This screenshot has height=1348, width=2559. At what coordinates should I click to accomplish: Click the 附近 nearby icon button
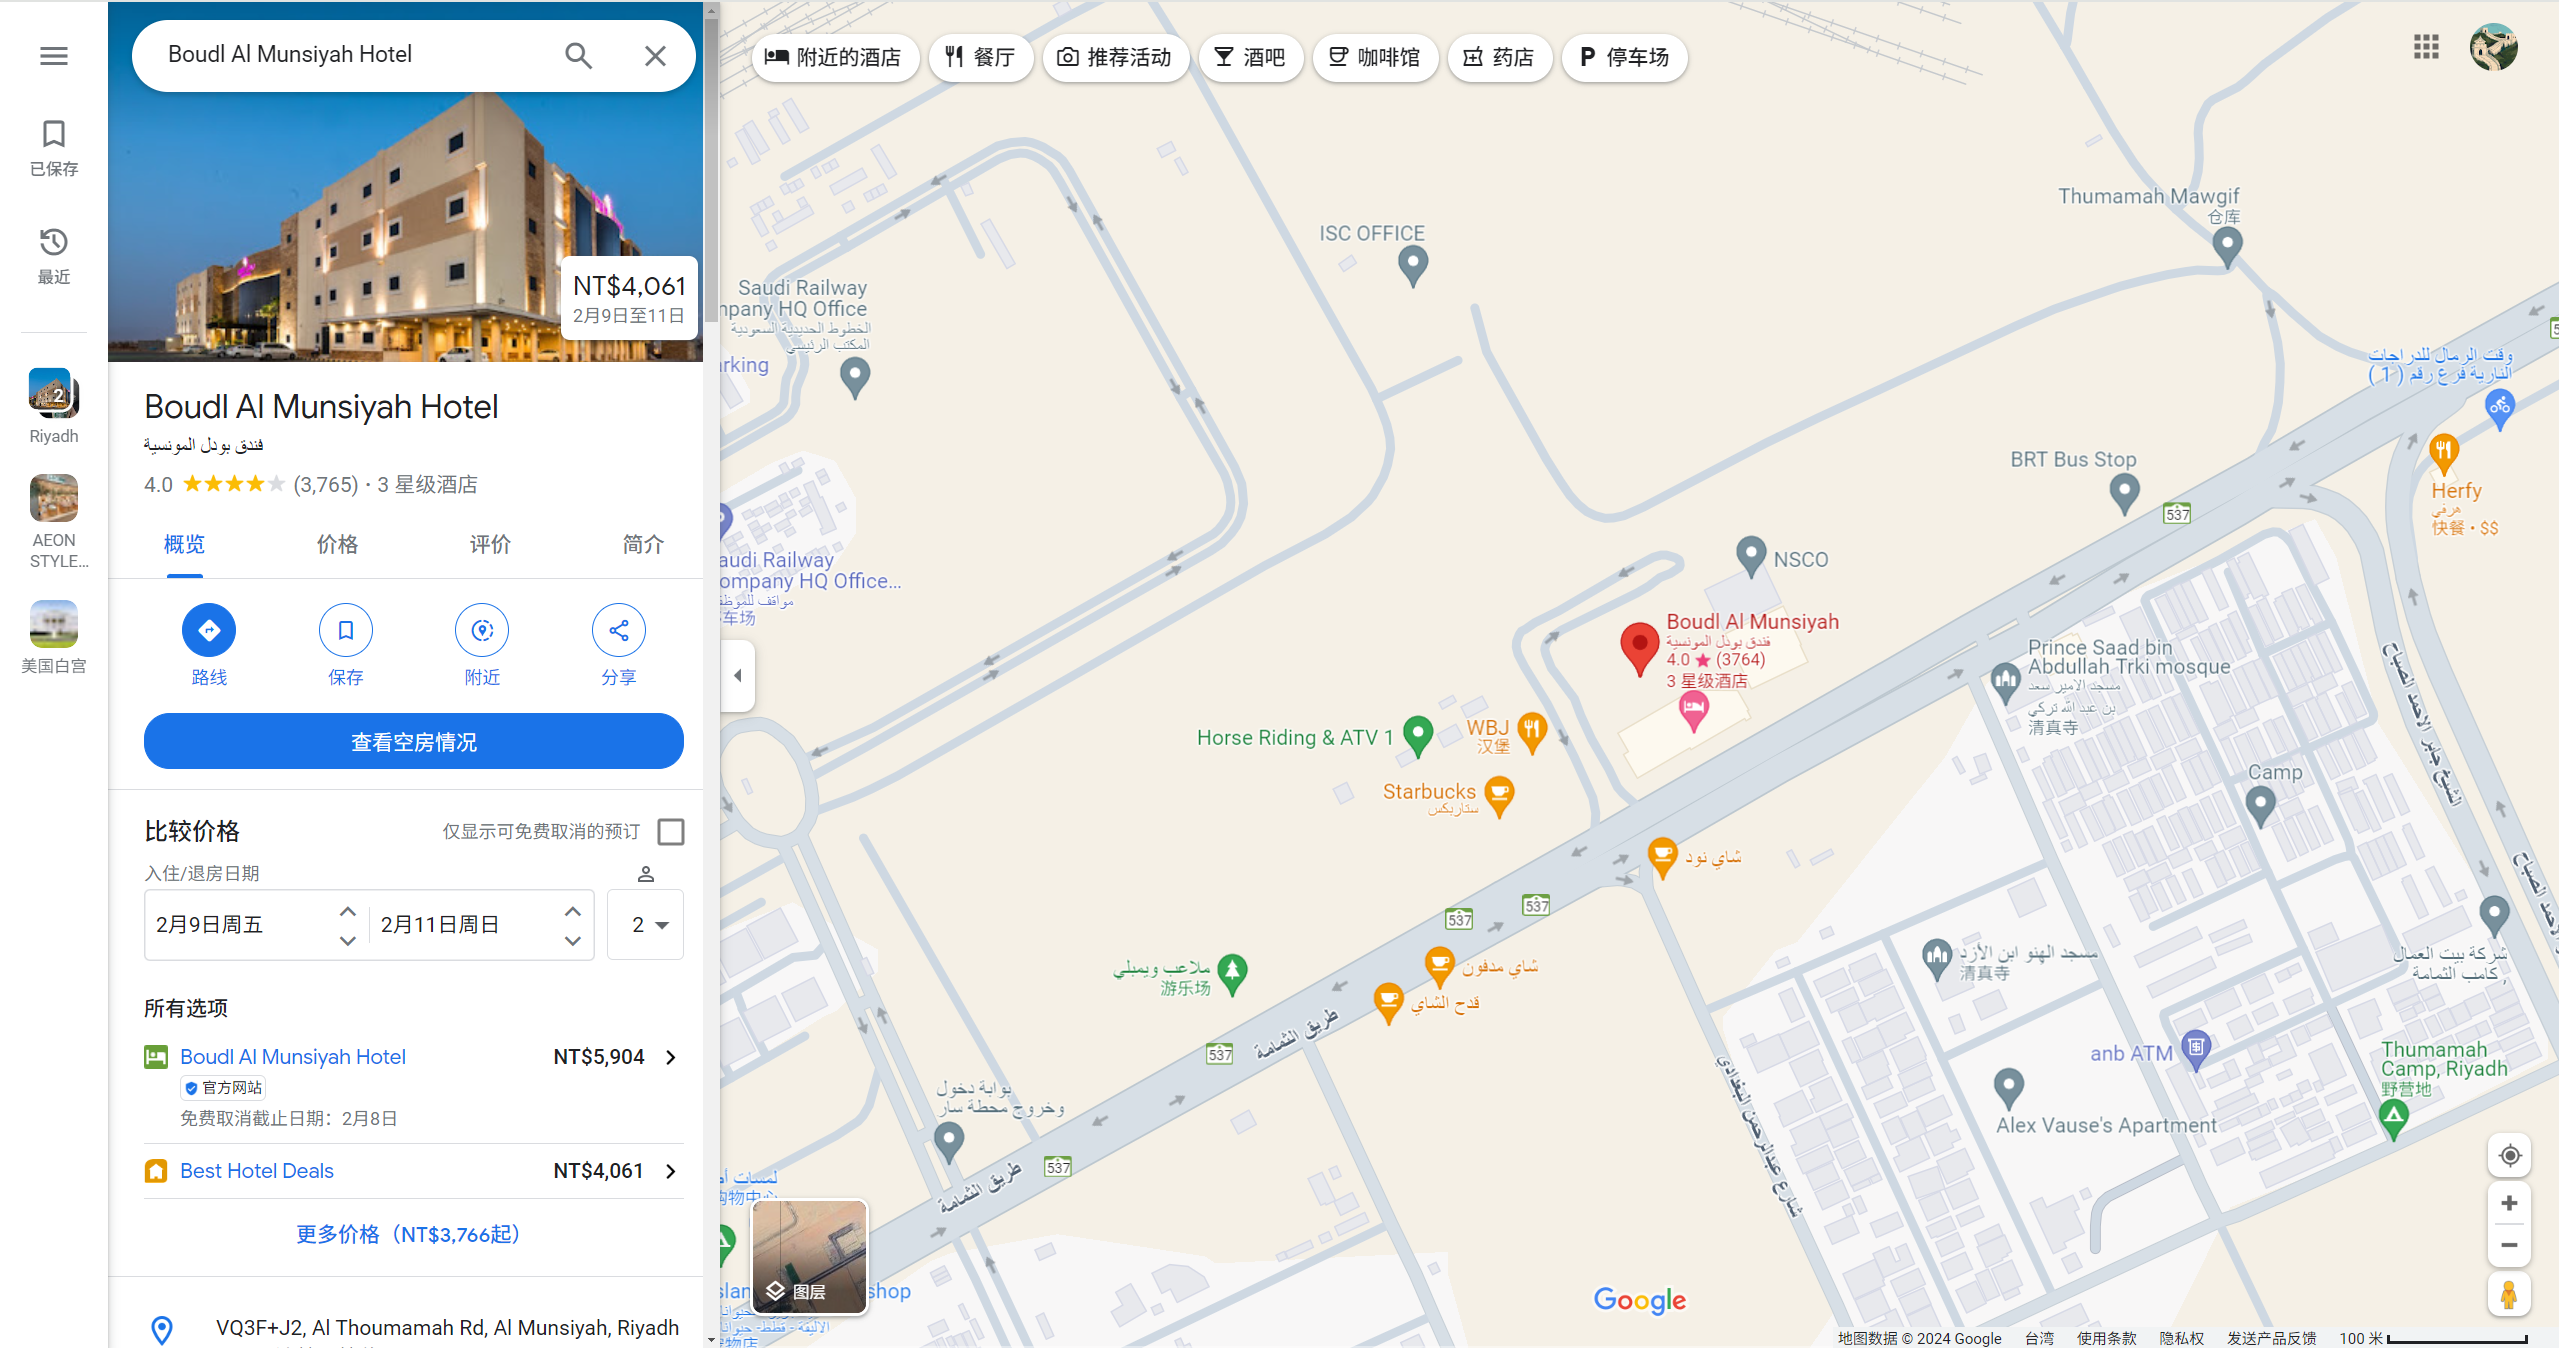482,630
